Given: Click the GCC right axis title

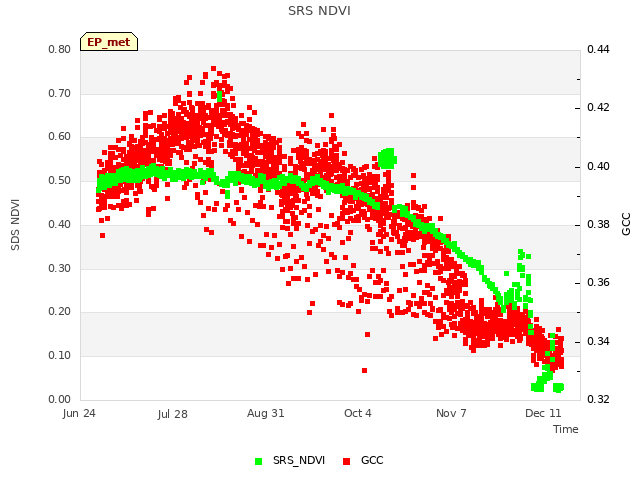Looking at the screenshot, I should (626, 224).
